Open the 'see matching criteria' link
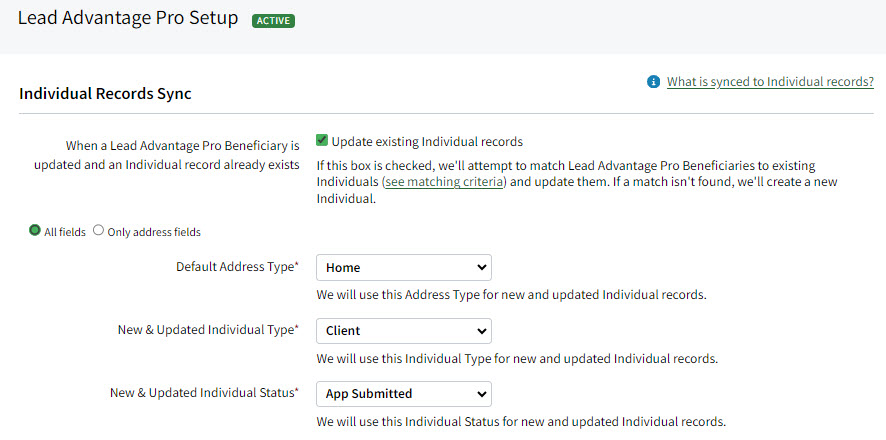886x440 pixels. click(444, 182)
